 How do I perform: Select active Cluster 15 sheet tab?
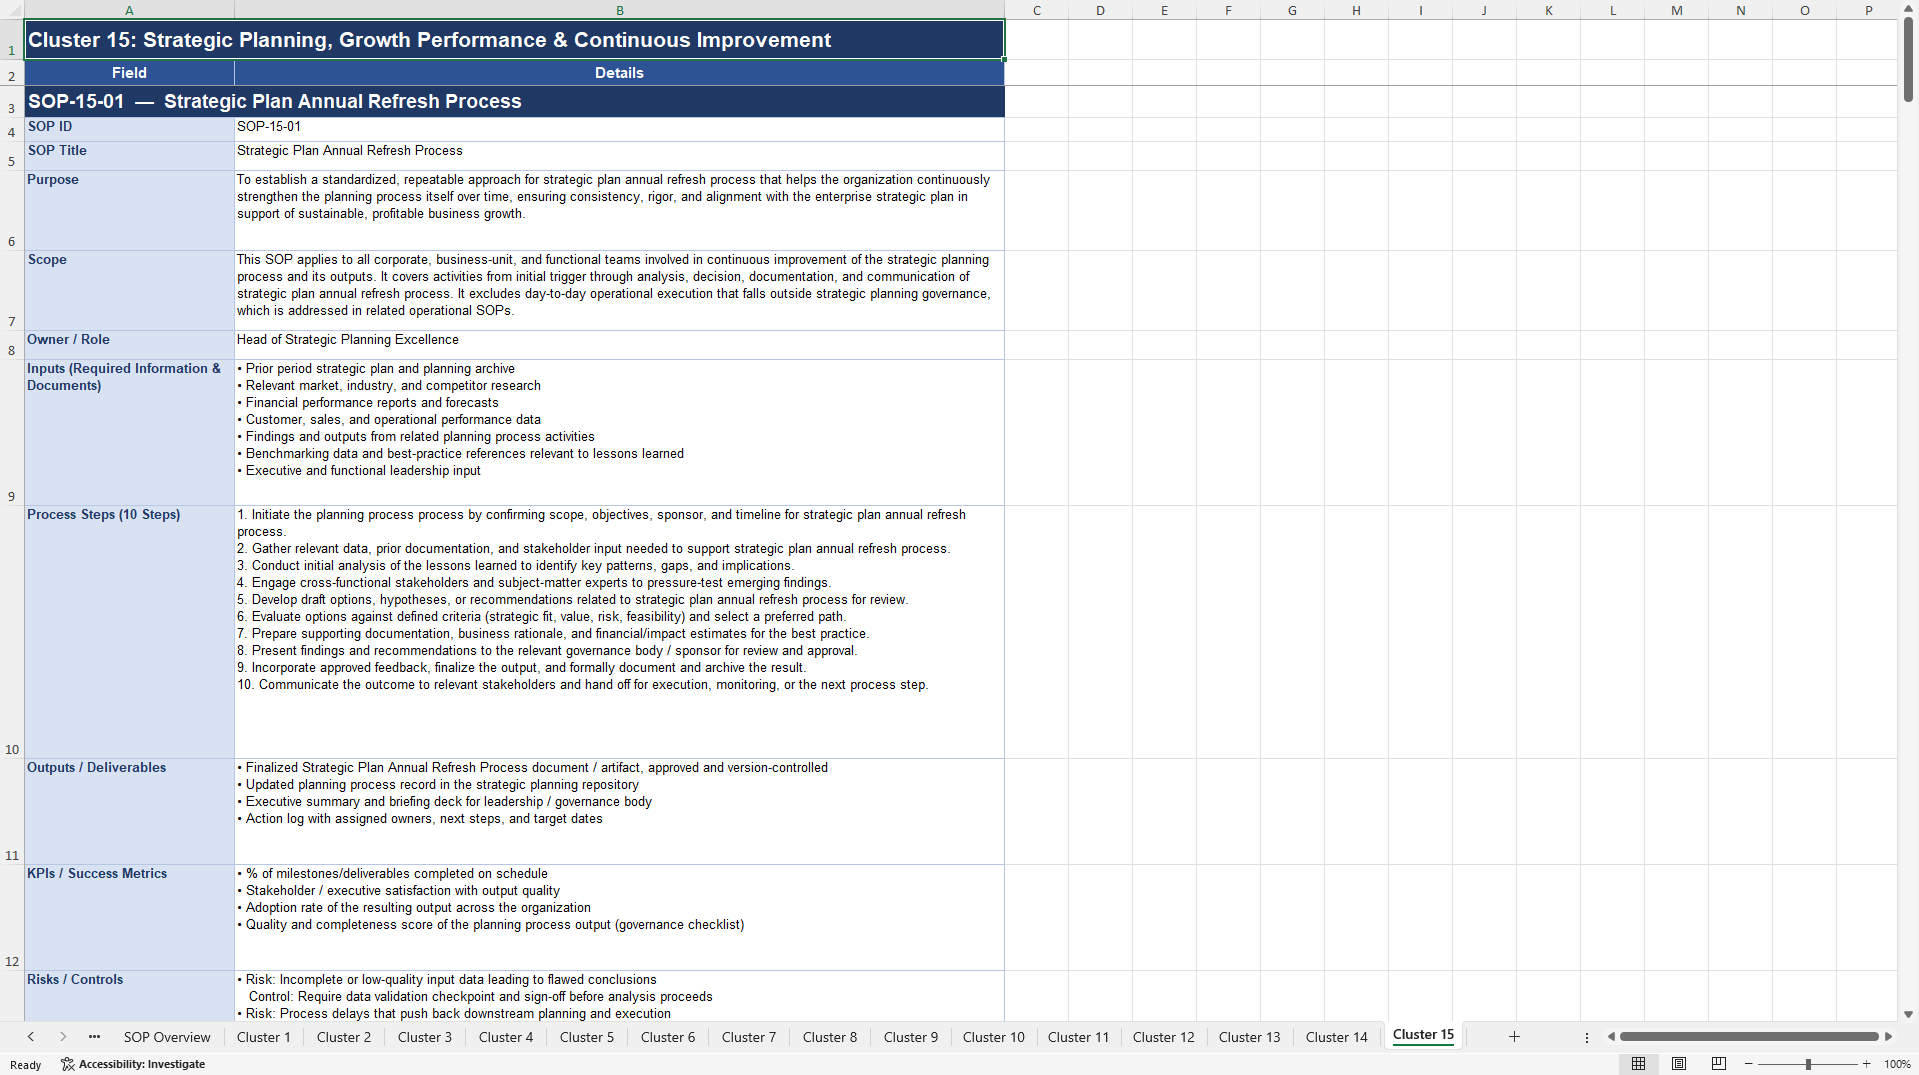tap(1423, 1035)
